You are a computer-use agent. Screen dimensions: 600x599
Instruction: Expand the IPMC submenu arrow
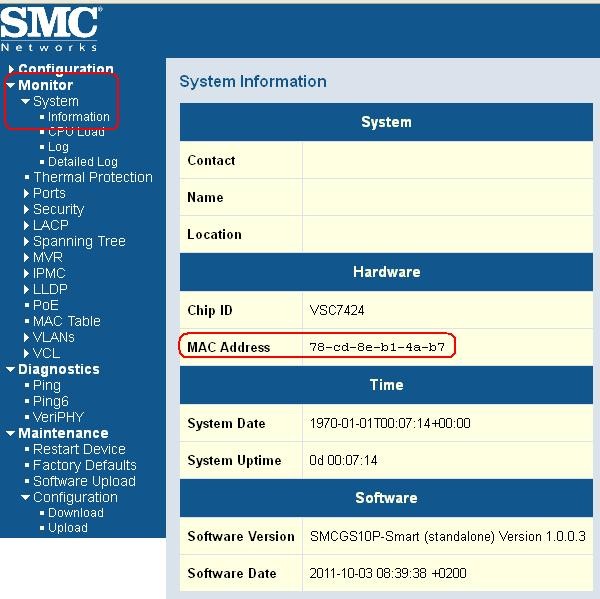pyautogui.click(x=26, y=274)
